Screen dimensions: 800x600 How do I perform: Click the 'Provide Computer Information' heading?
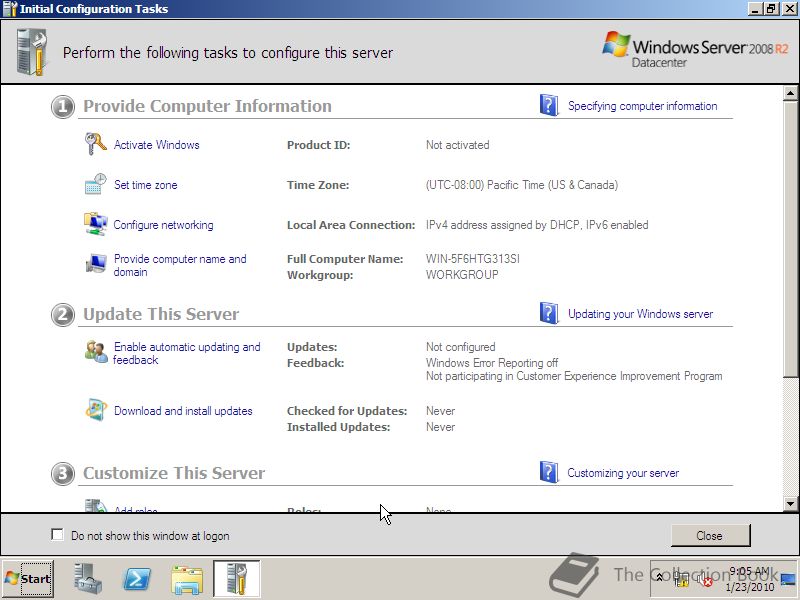tap(207, 106)
